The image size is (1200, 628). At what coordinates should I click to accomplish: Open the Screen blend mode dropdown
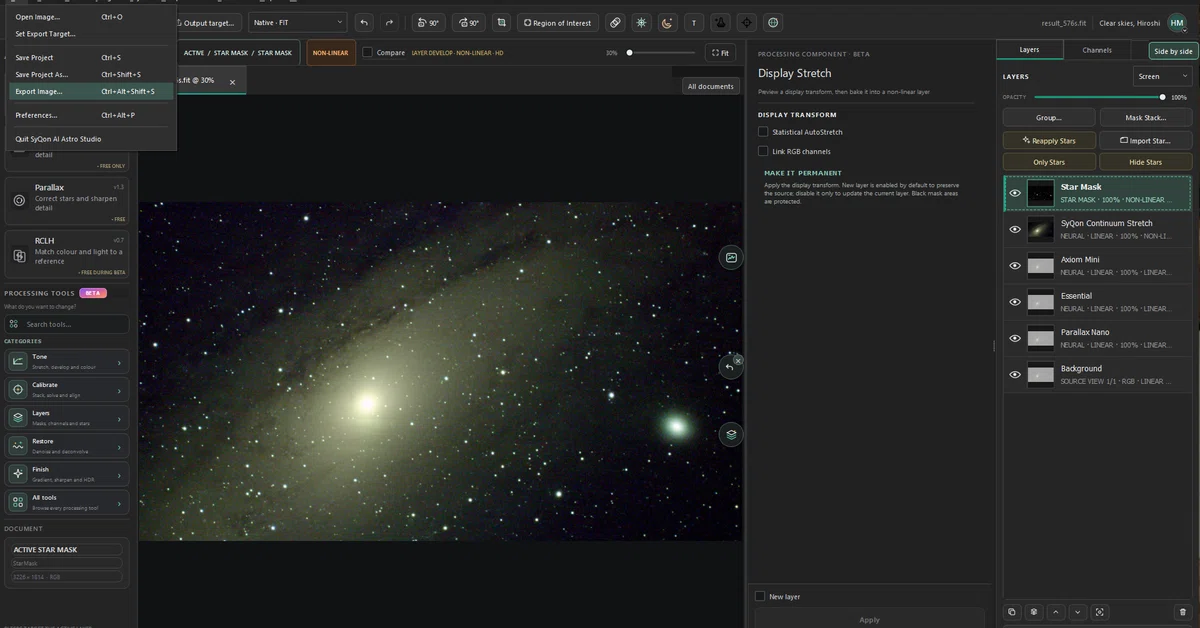coord(1163,76)
